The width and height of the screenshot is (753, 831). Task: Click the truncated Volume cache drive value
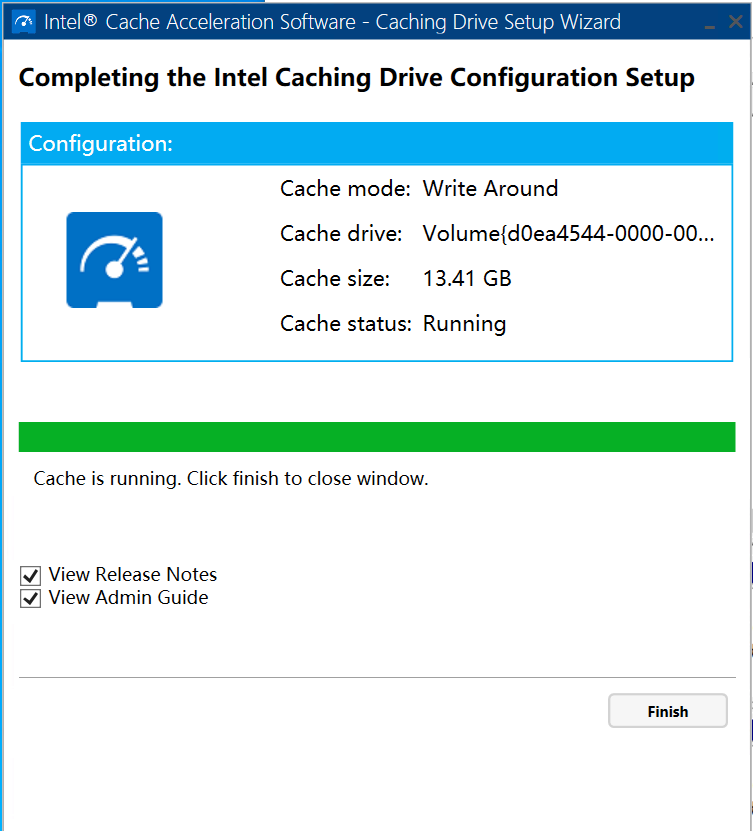point(568,234)
